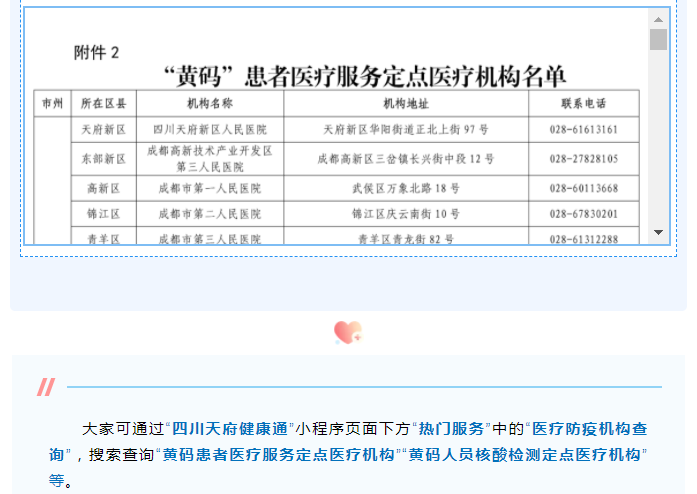Click the pink heart divider icon
Image resolution: width=697 pixels, height=494 pixels.
point(347,332)
